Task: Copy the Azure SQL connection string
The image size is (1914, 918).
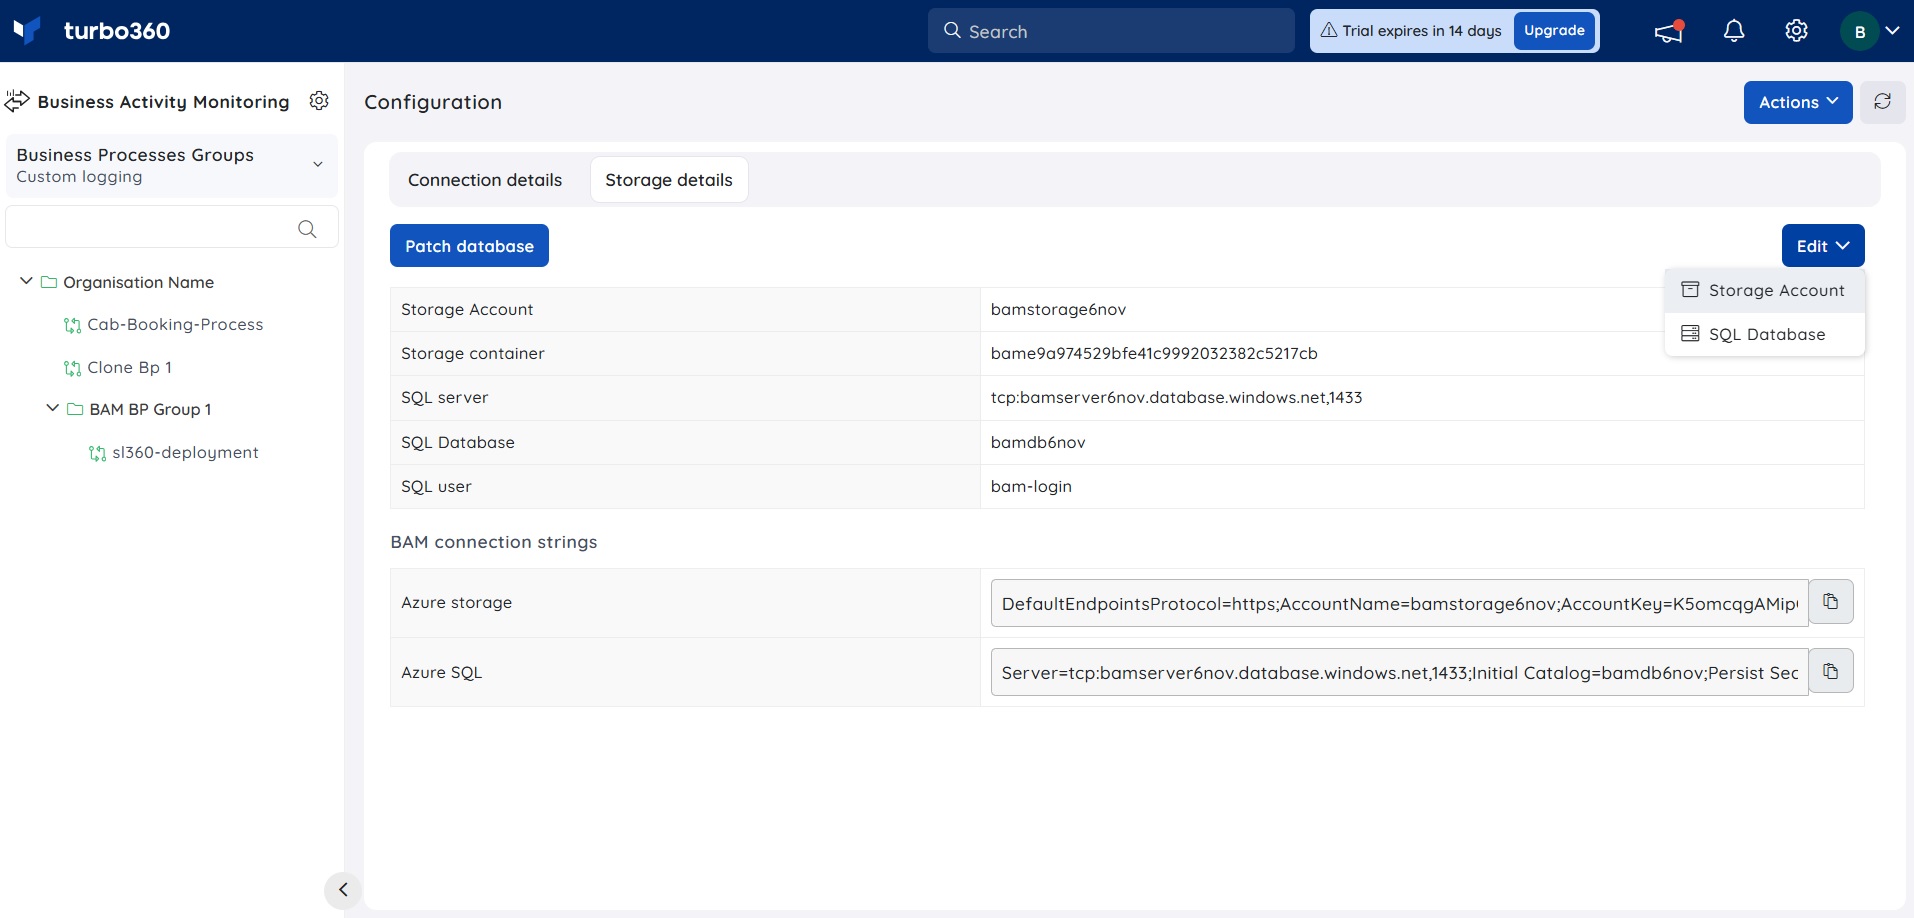Action: click(x=1830, y=672)
